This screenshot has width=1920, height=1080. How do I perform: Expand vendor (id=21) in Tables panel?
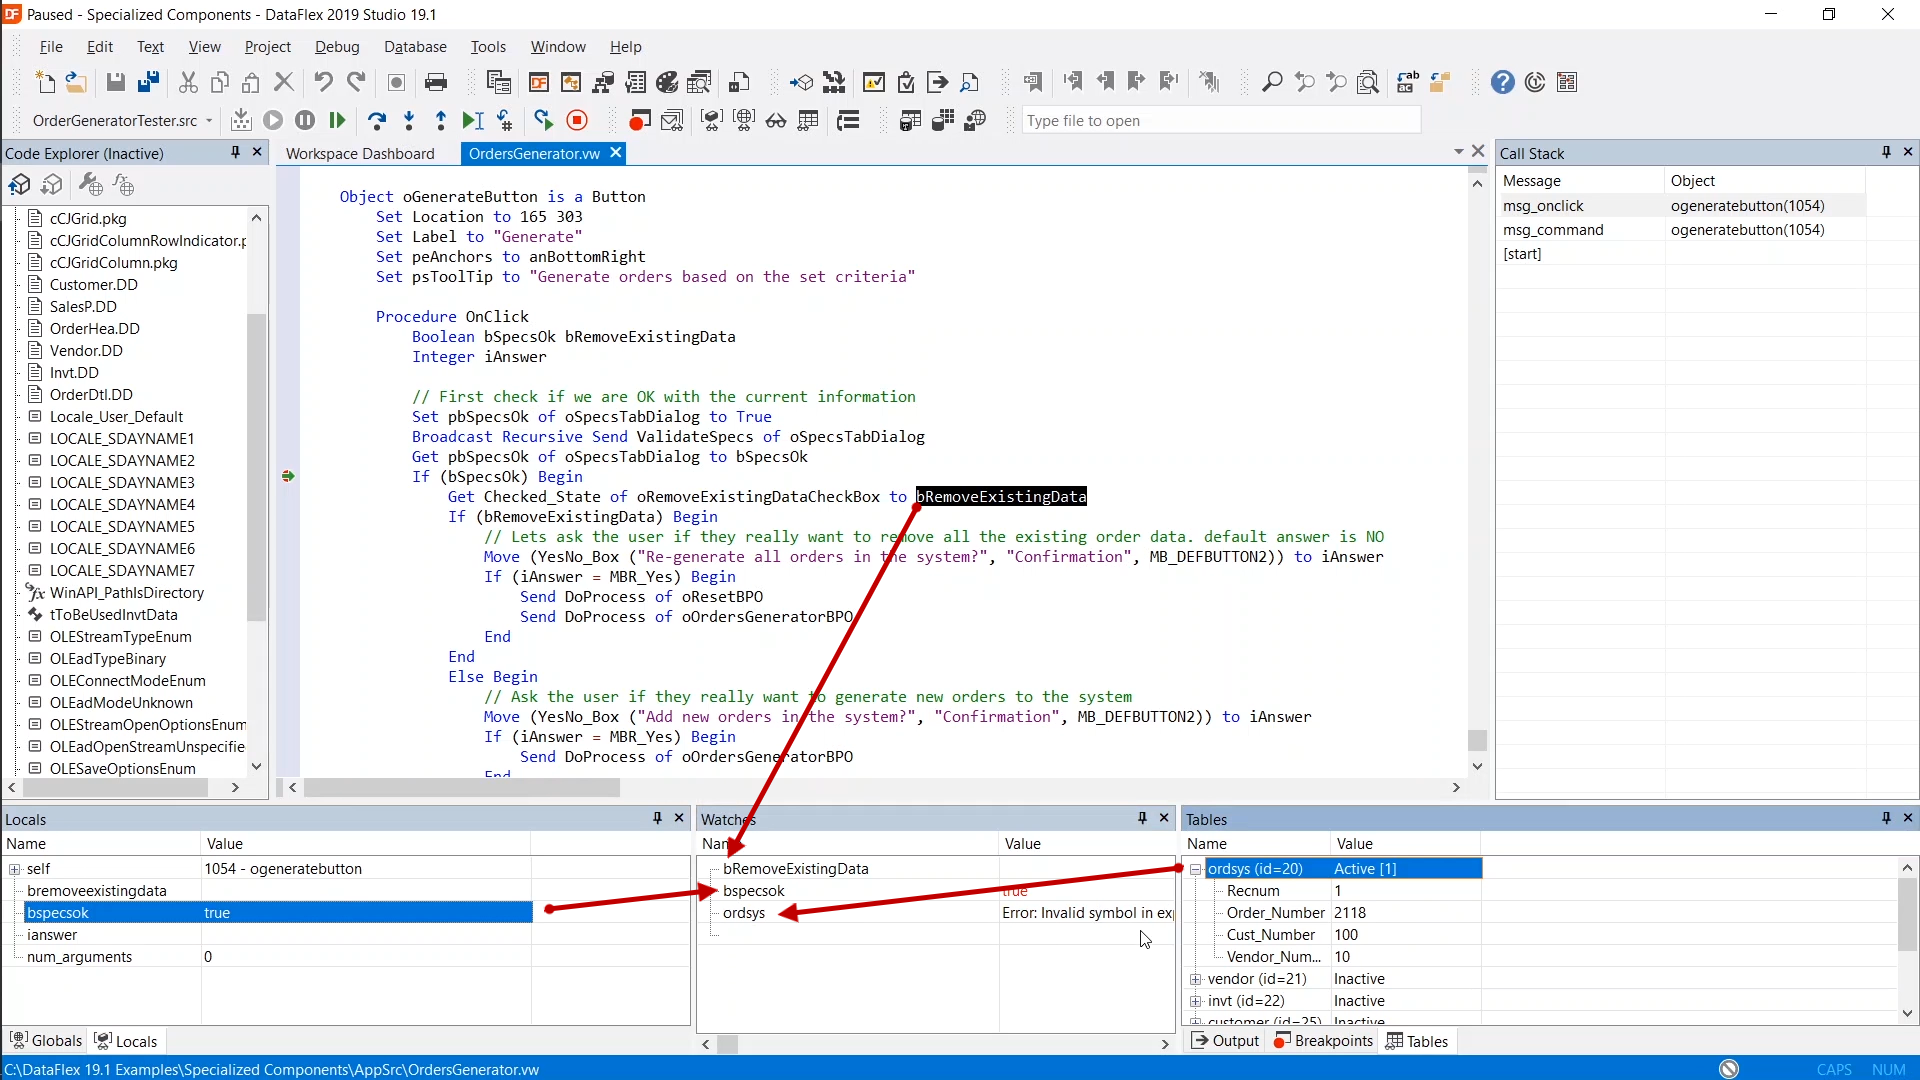click(1196, 979)
